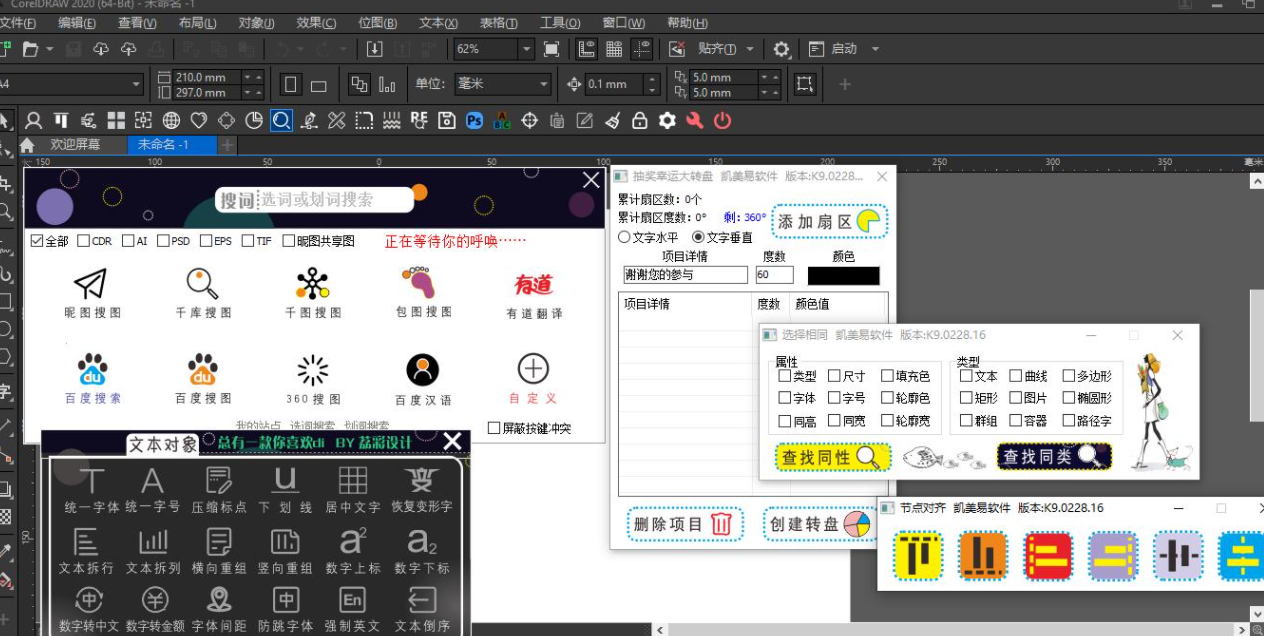Click the orange bottom-align icon in 节点对齐
Screen dimensions: 1264x636
(x=983, y=556)
